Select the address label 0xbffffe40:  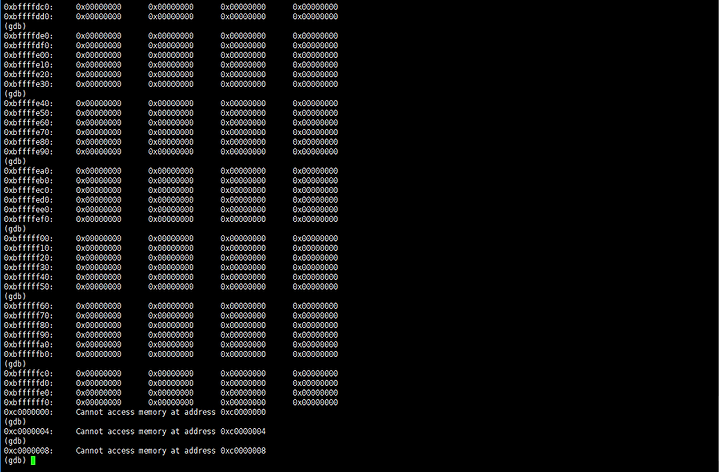point(28,103)
